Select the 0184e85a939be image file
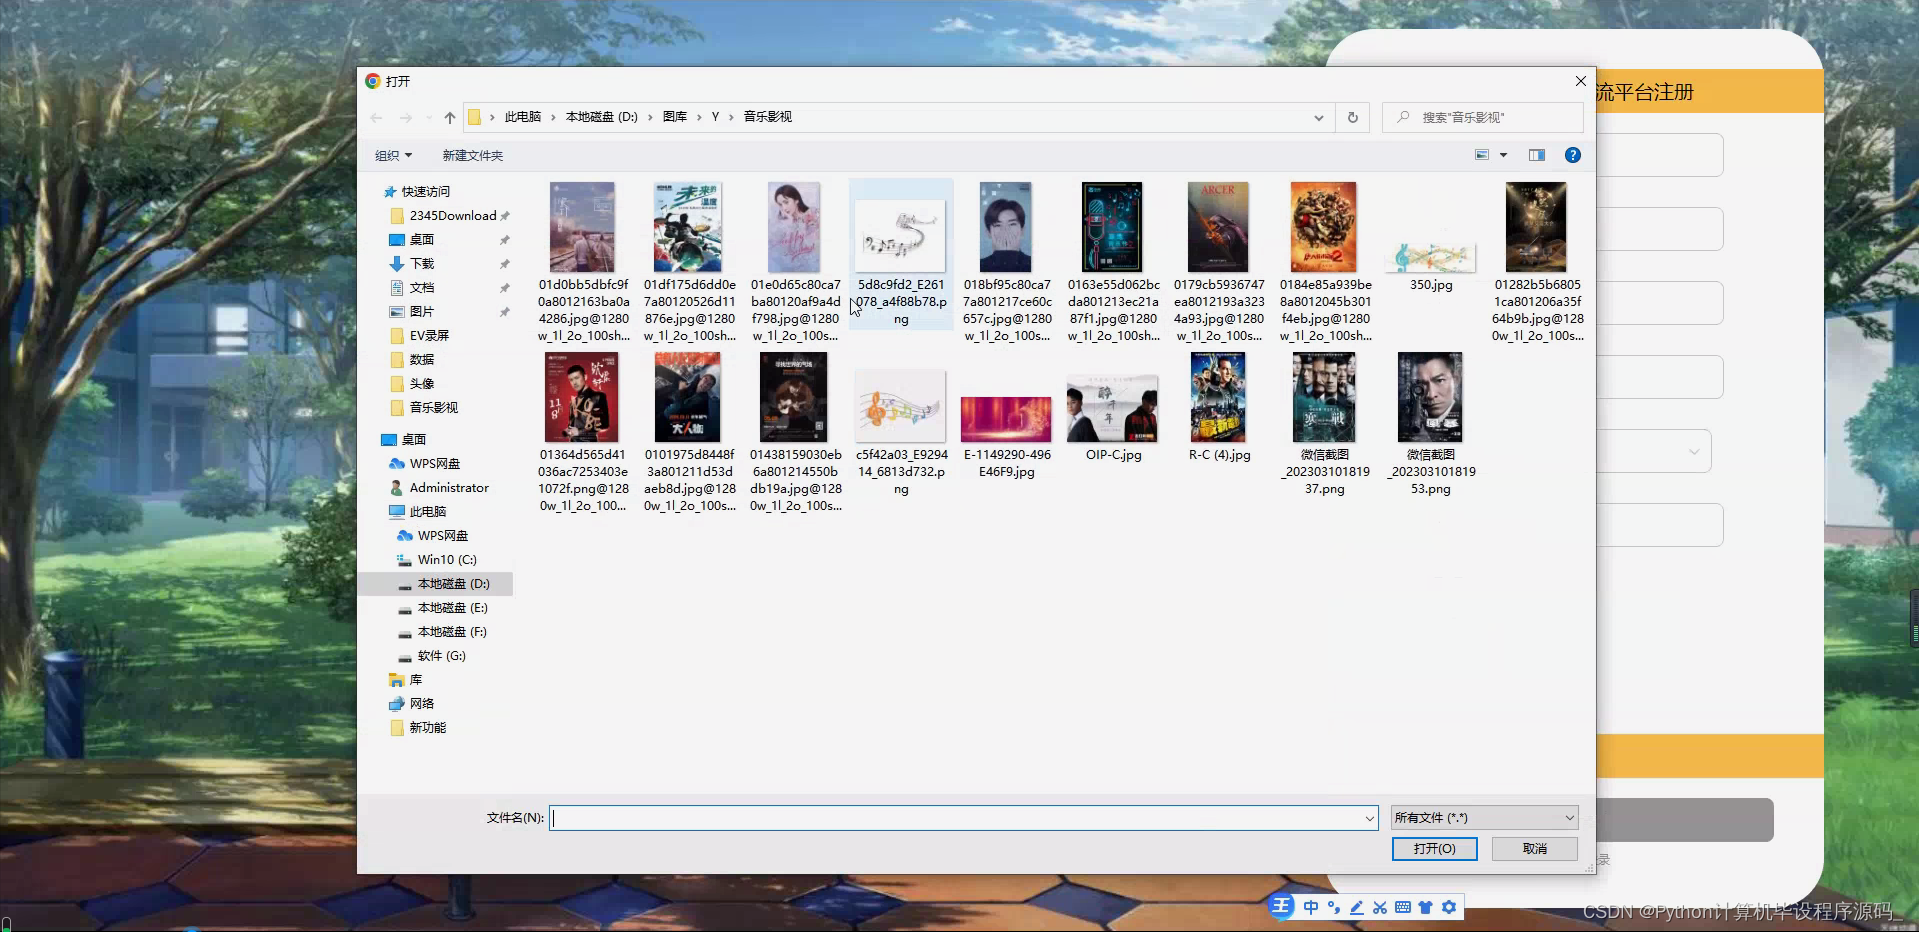Viewport: 1919px width, 932px height. point(1325,262)
